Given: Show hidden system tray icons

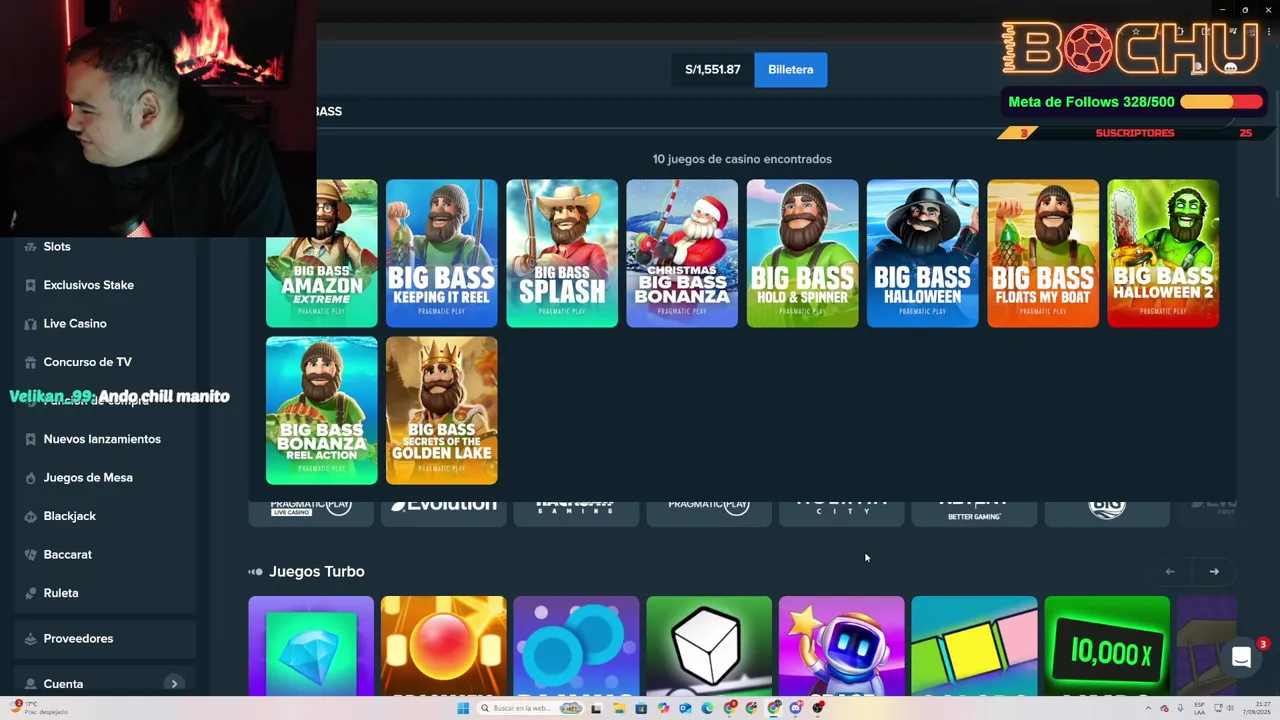Looking at the screenshot, I should coord(1148,708).
